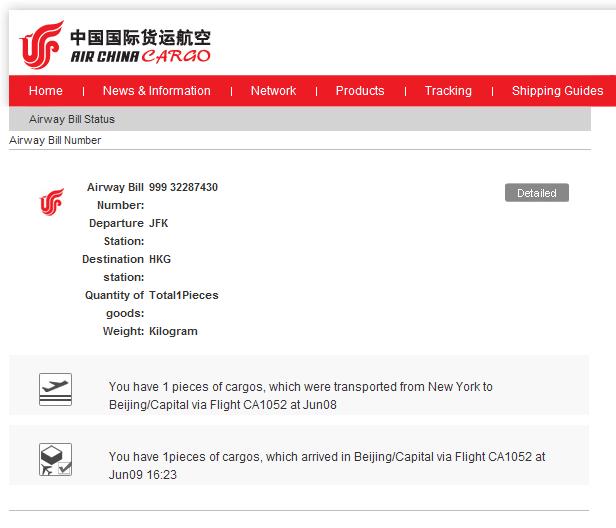Viewport: 616px width, 528px height.
Task: Click the transported from New York status message
Action: [x=301, y=396]
